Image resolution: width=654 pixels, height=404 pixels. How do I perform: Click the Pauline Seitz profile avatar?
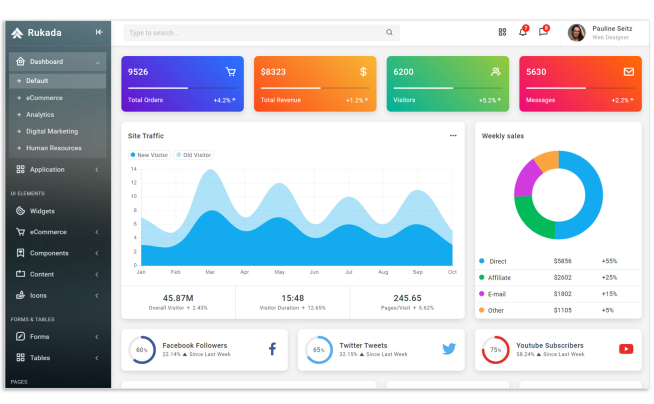pos(576,33)
